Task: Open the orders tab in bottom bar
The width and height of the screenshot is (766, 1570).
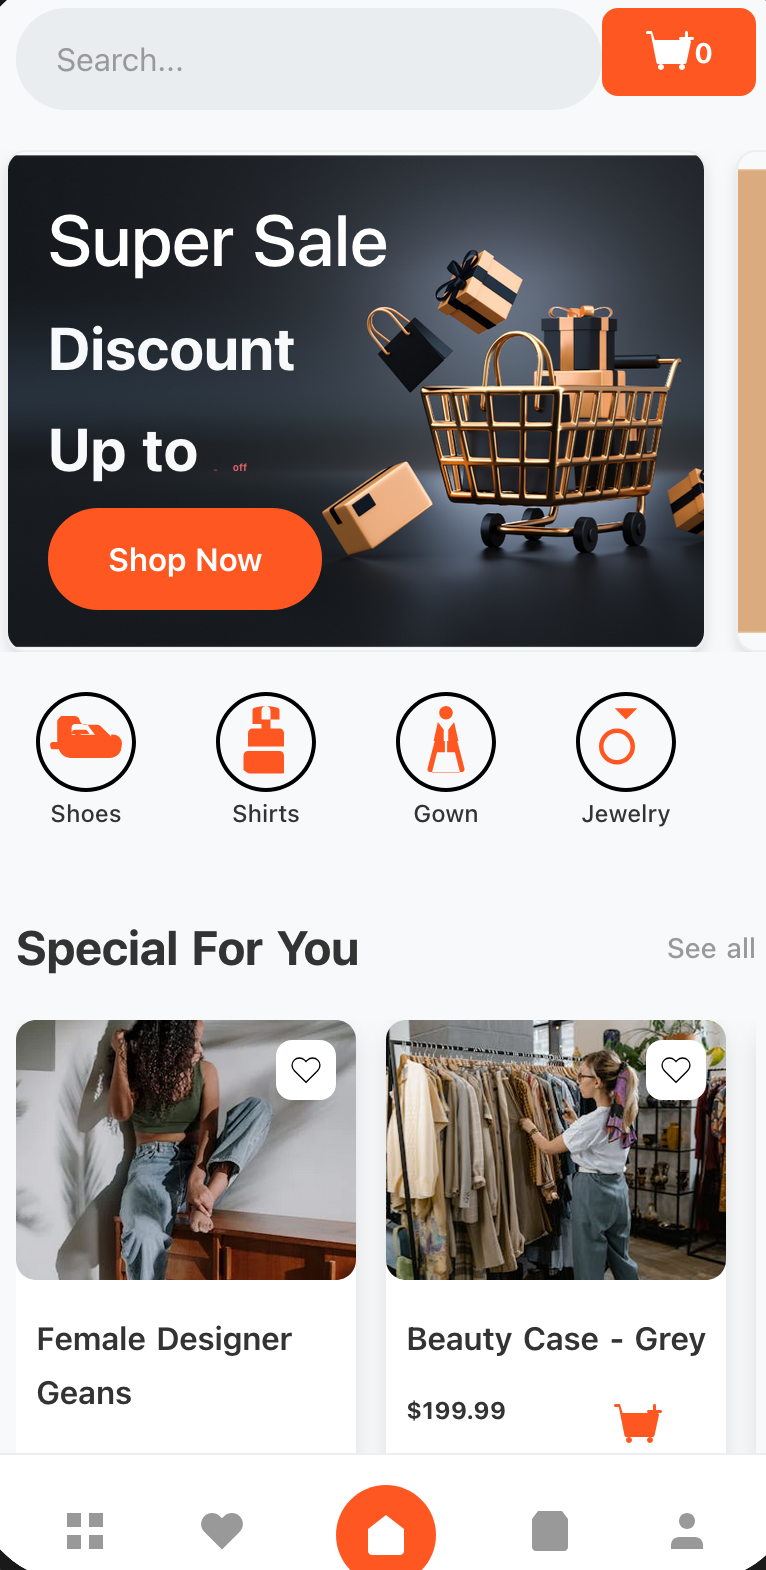Action: [550, 1531]
